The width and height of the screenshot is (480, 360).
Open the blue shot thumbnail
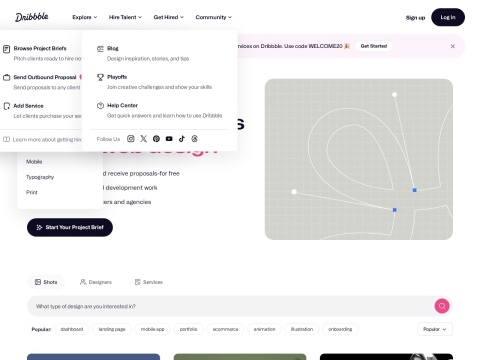(x=93, y=357)
